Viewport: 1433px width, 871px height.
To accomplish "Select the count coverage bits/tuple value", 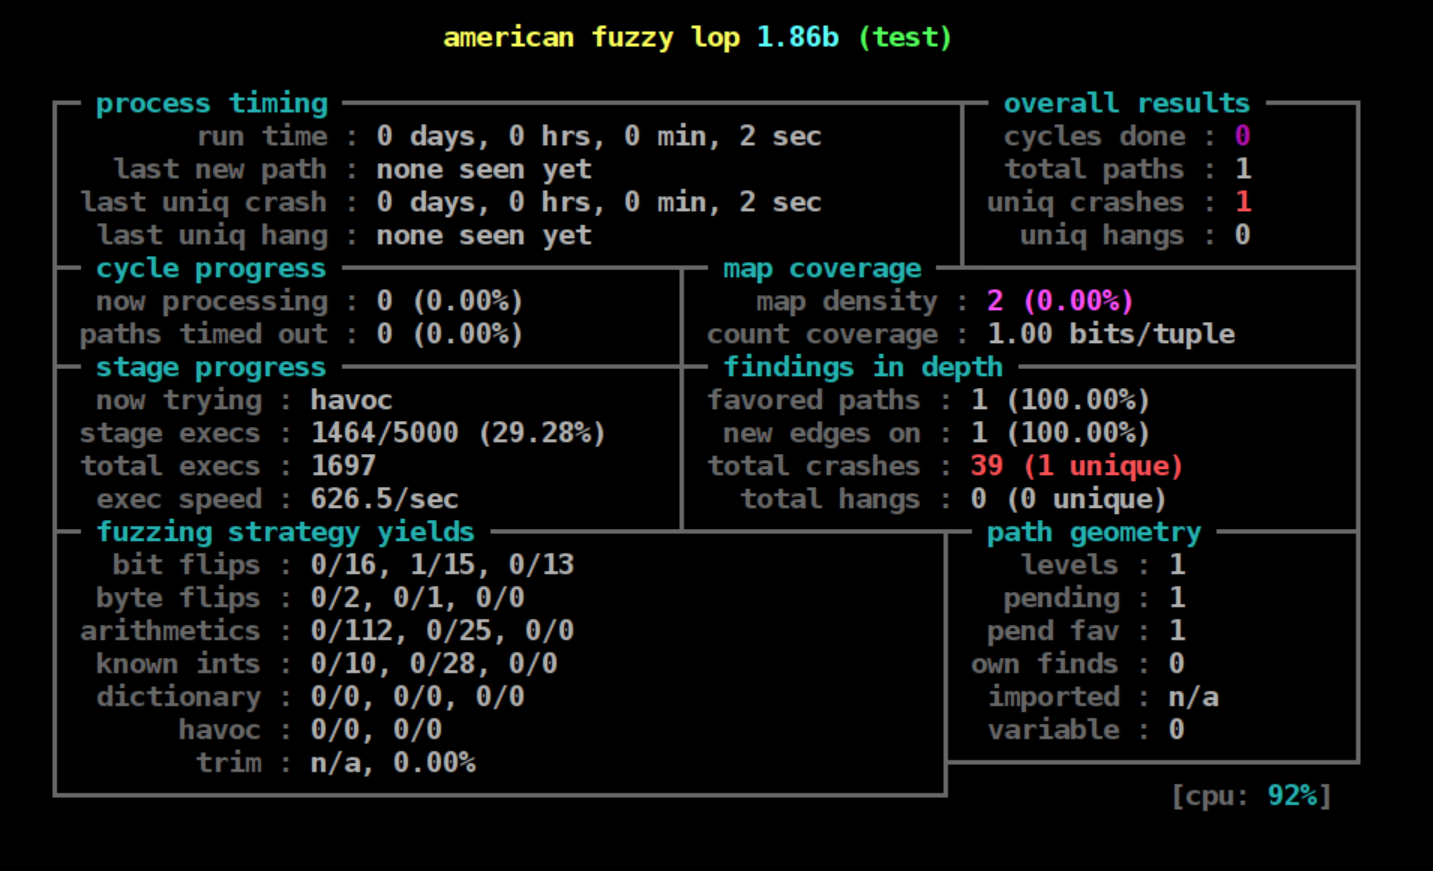I will pos(1110,334).
